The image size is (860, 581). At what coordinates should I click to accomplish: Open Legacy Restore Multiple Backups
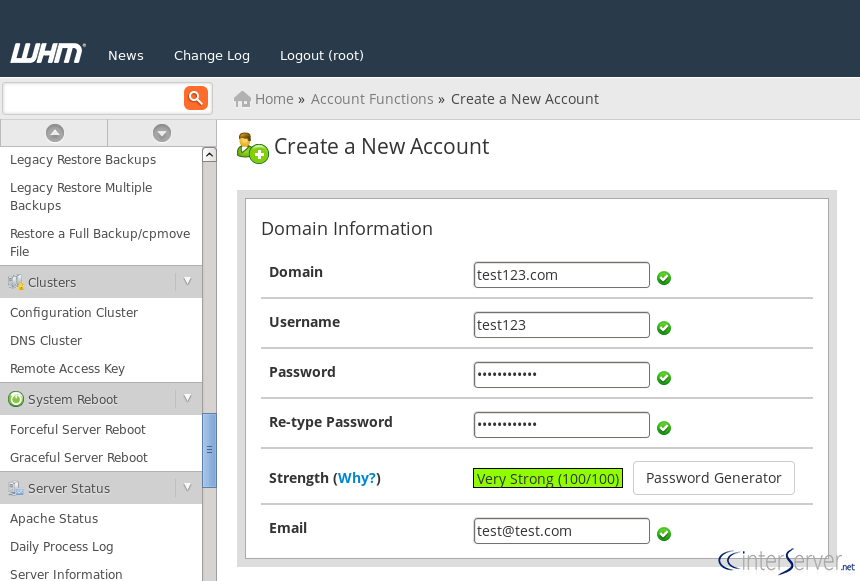pos(81,196)
